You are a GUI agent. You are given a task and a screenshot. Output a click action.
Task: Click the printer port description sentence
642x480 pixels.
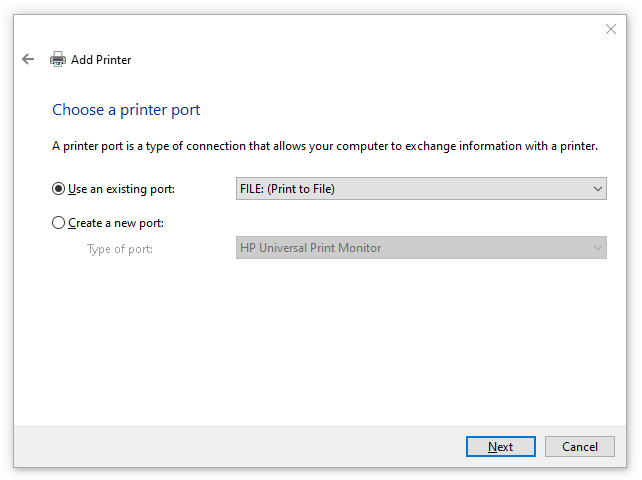(325, 146)
